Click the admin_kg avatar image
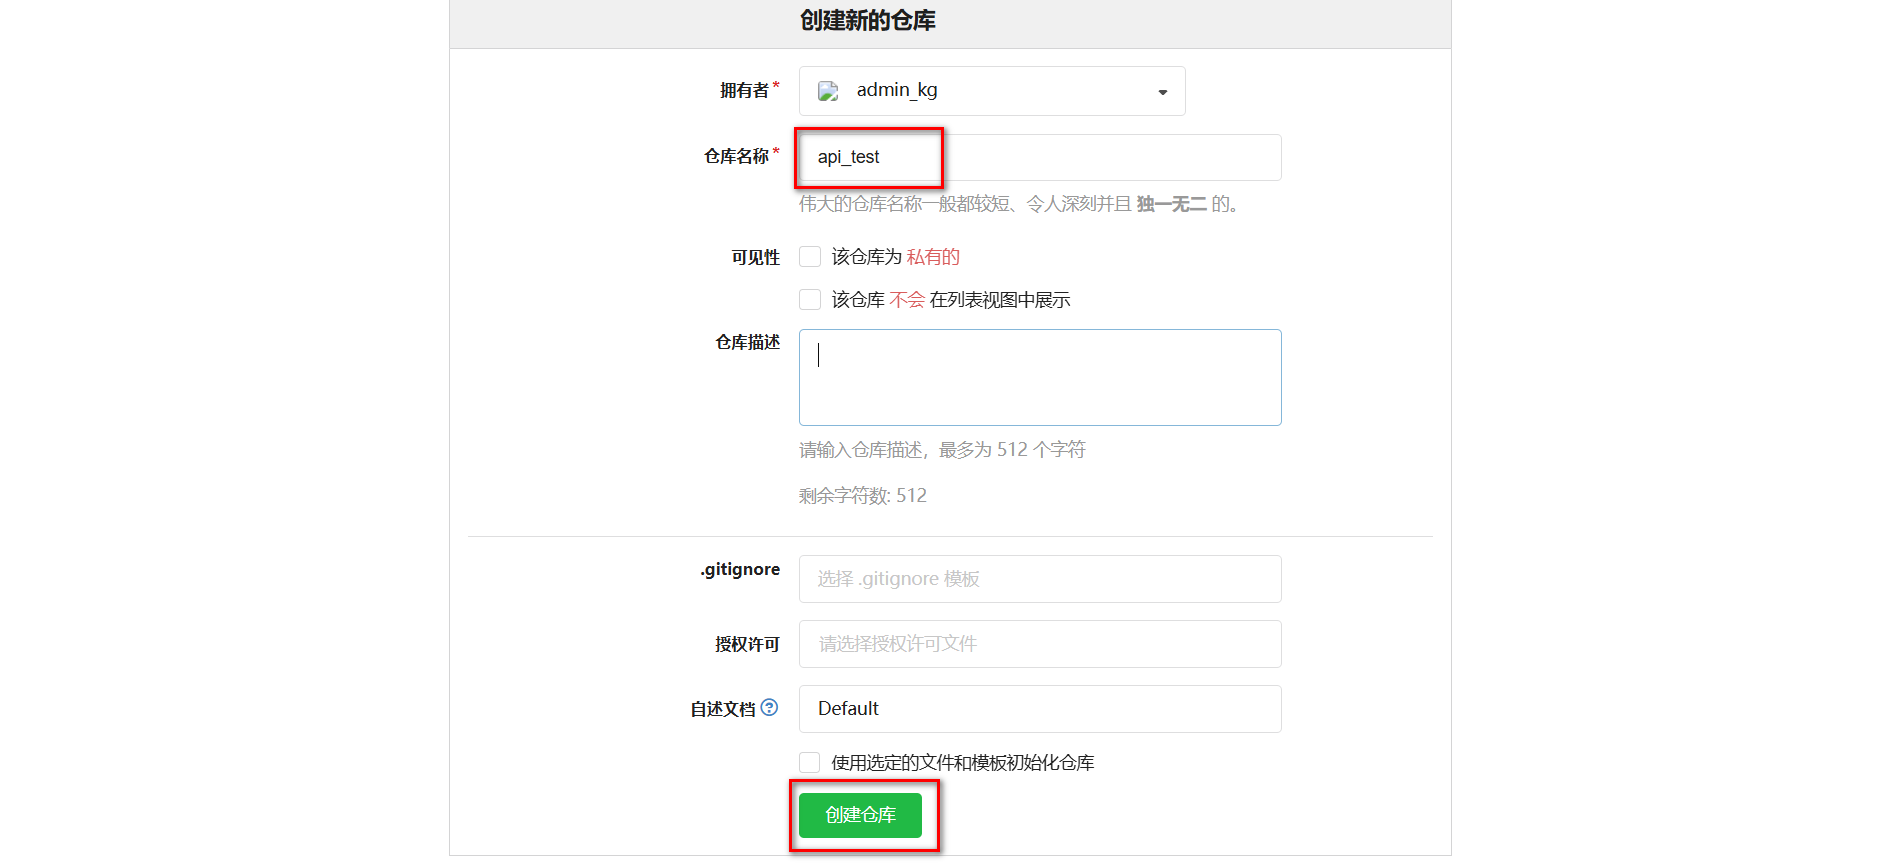 pyautogui.click(x=828, y=92)
